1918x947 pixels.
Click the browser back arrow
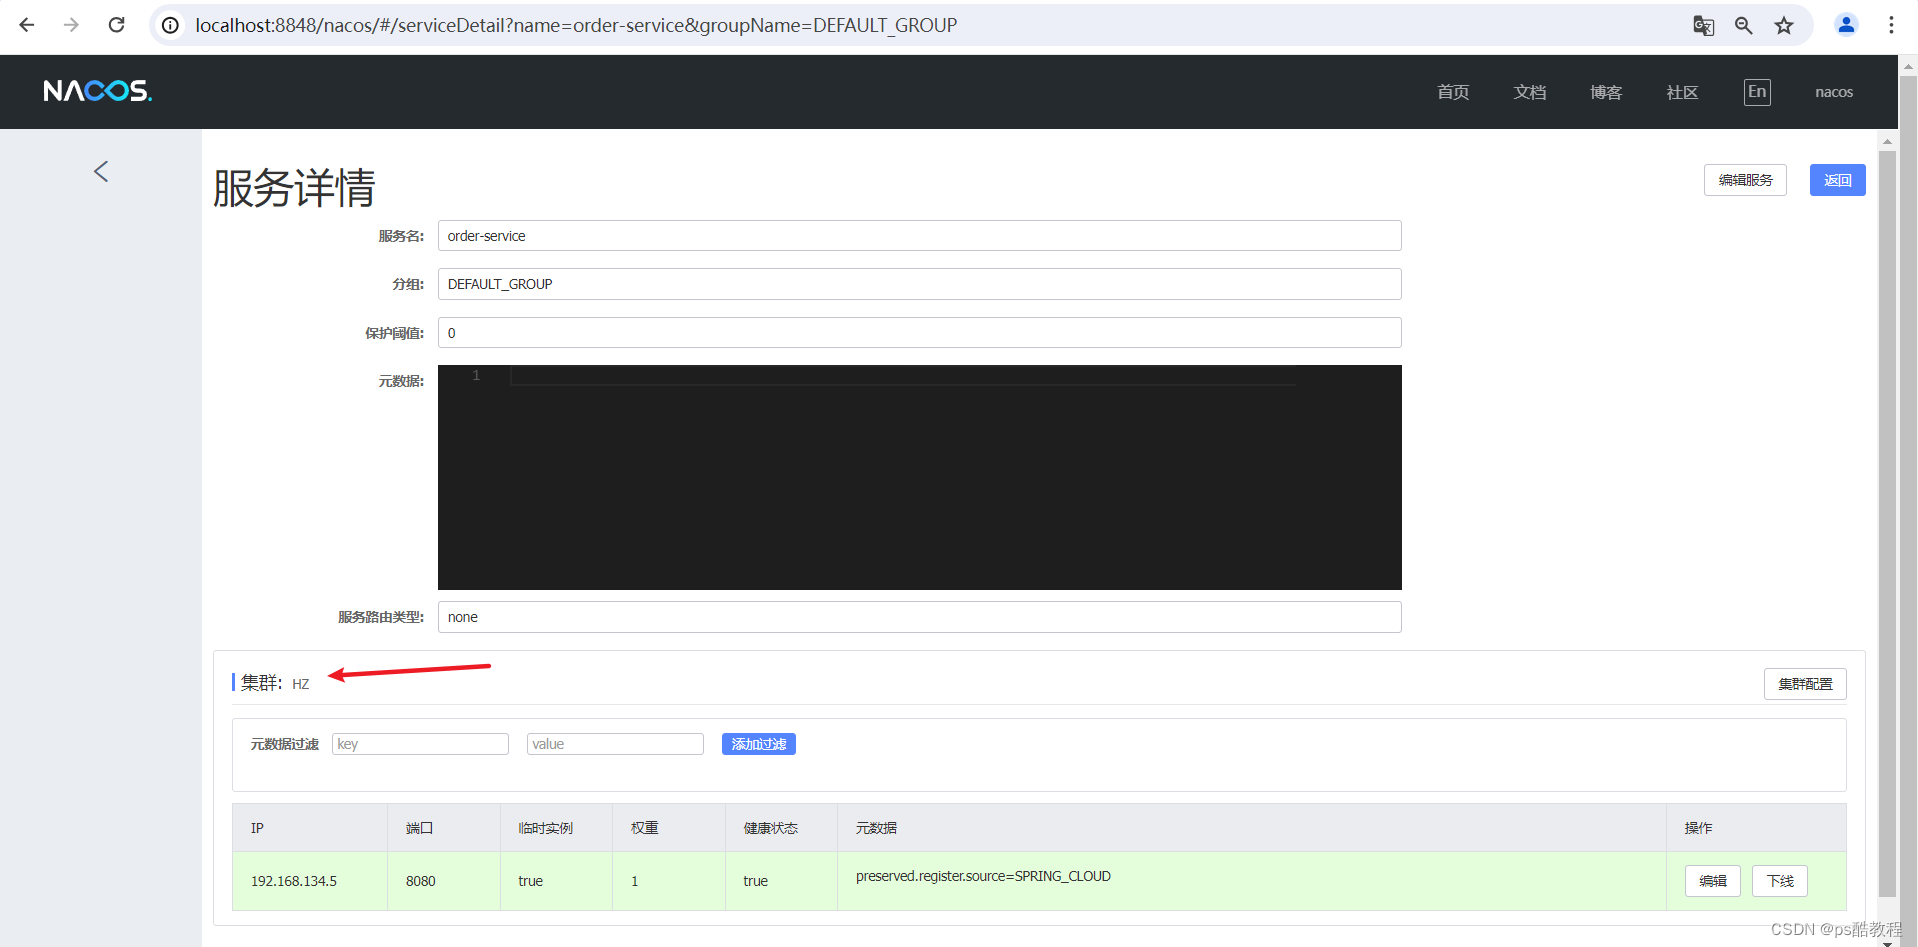click(27, 25)
